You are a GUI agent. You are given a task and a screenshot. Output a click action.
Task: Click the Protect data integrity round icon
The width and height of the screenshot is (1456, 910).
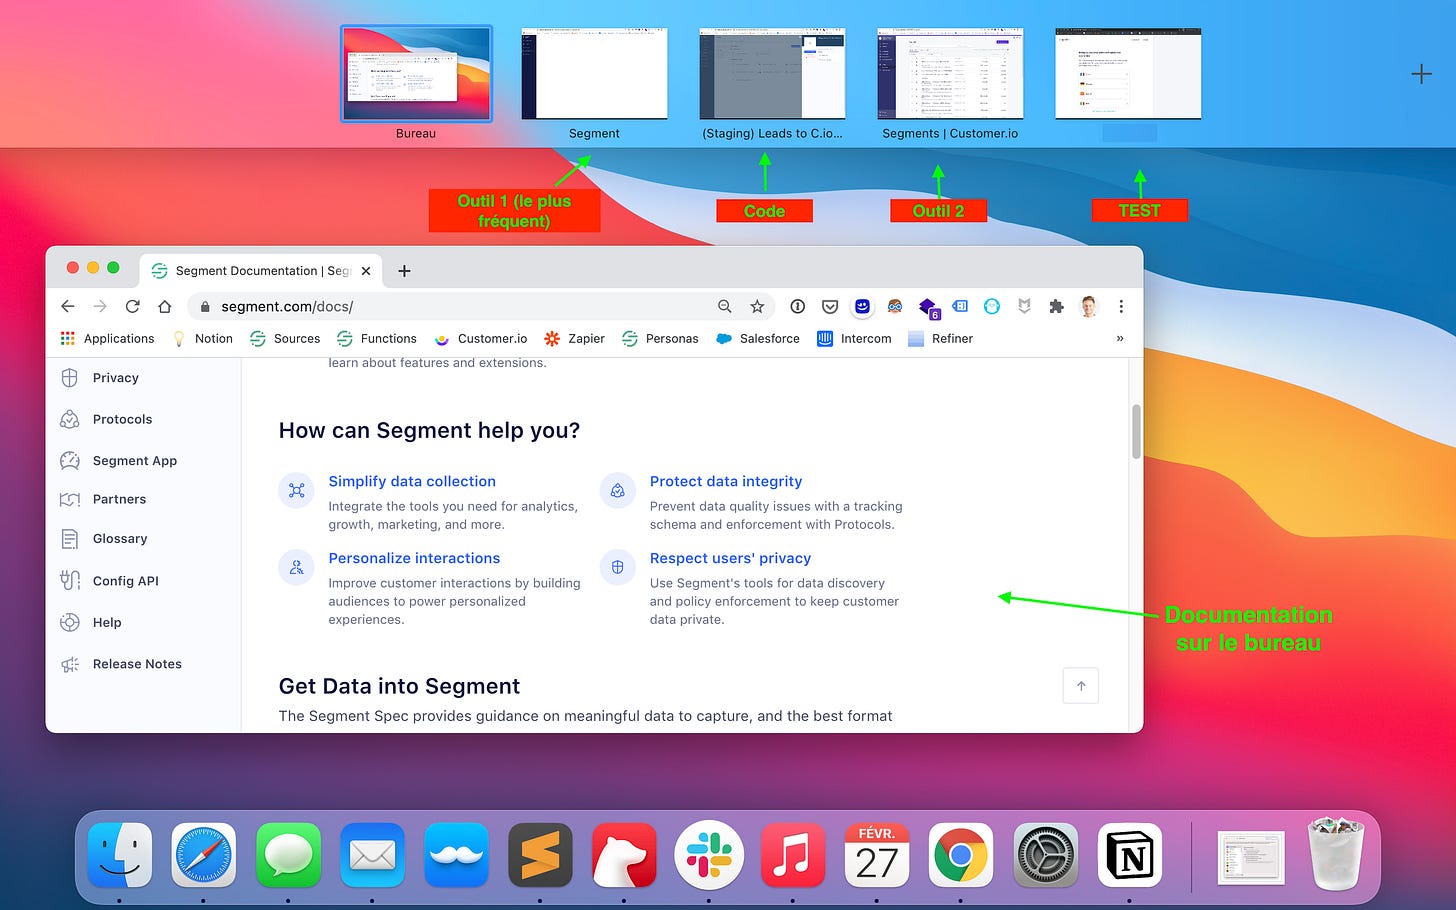coord(617,490)
